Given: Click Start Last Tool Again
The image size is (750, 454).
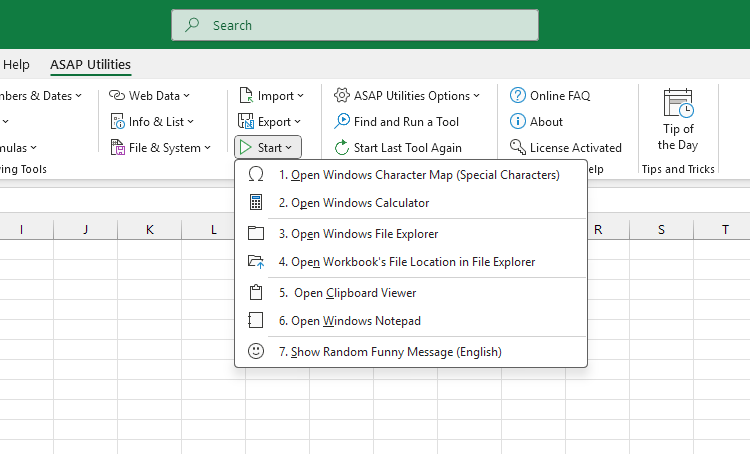Looking at the screenshot, I should tap(398, 148).
